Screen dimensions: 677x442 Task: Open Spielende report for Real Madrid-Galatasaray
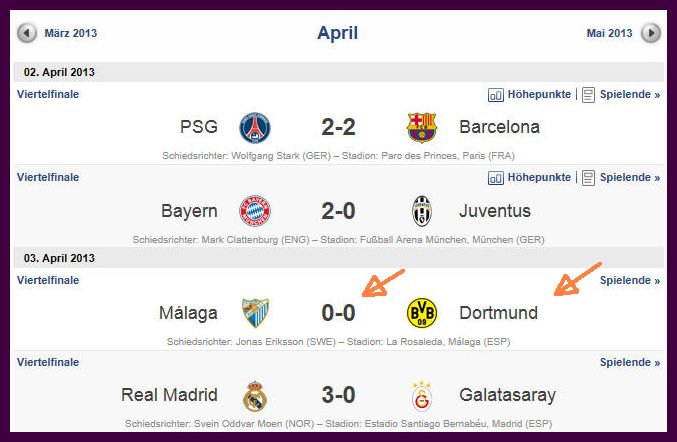[630, 363]
